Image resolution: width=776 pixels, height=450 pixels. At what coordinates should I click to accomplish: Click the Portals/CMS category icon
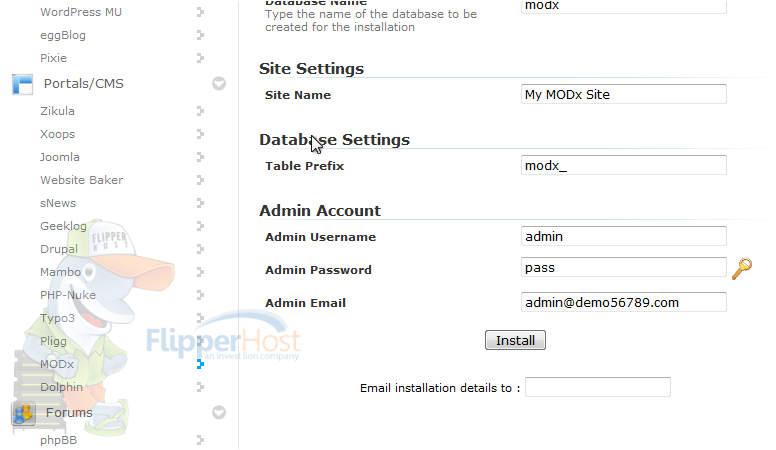[x=23, y=84]
